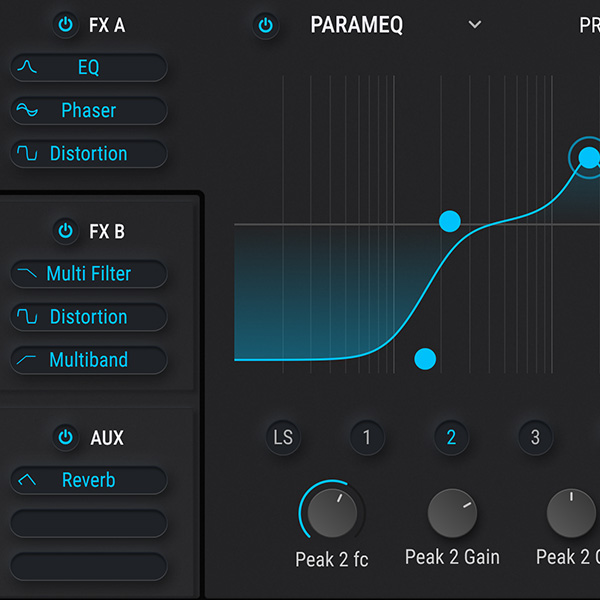
Task: Click the square-wave Distortion icon in FX A
Action: tap(28, 154)
